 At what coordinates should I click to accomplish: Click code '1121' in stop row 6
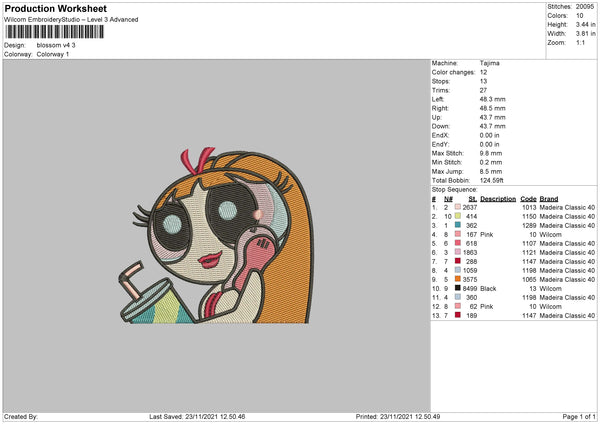click(529, 252)
